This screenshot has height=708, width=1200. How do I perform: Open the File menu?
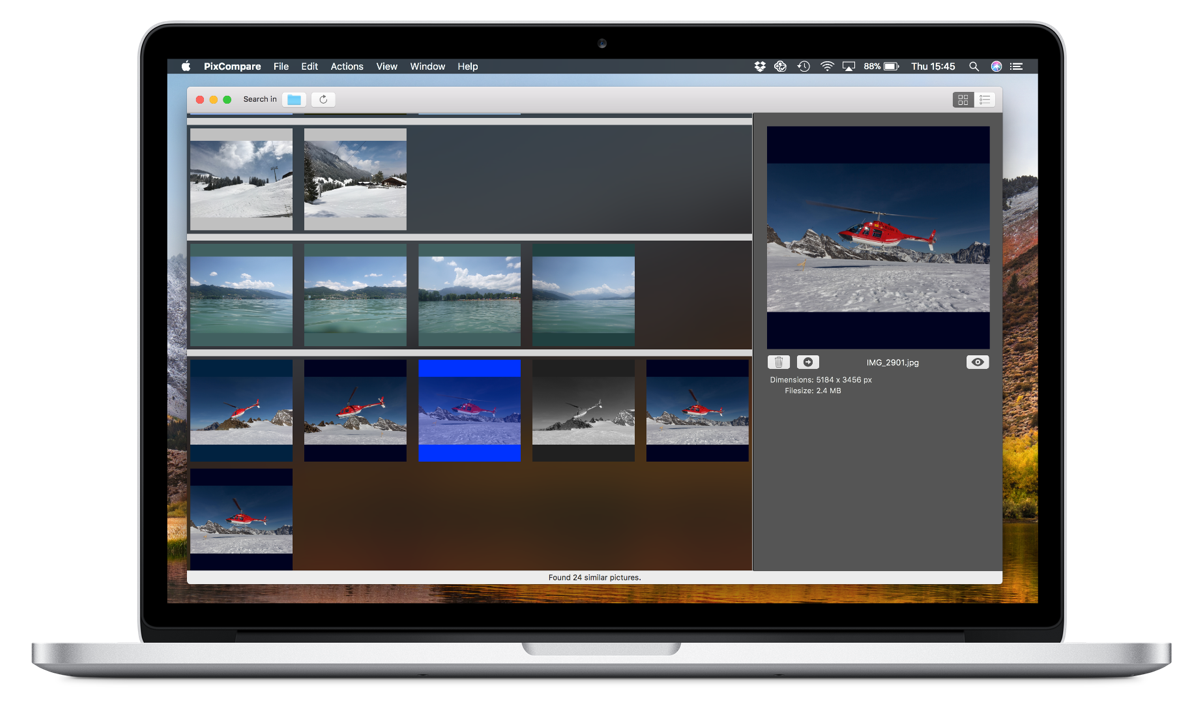pos(281,66)
